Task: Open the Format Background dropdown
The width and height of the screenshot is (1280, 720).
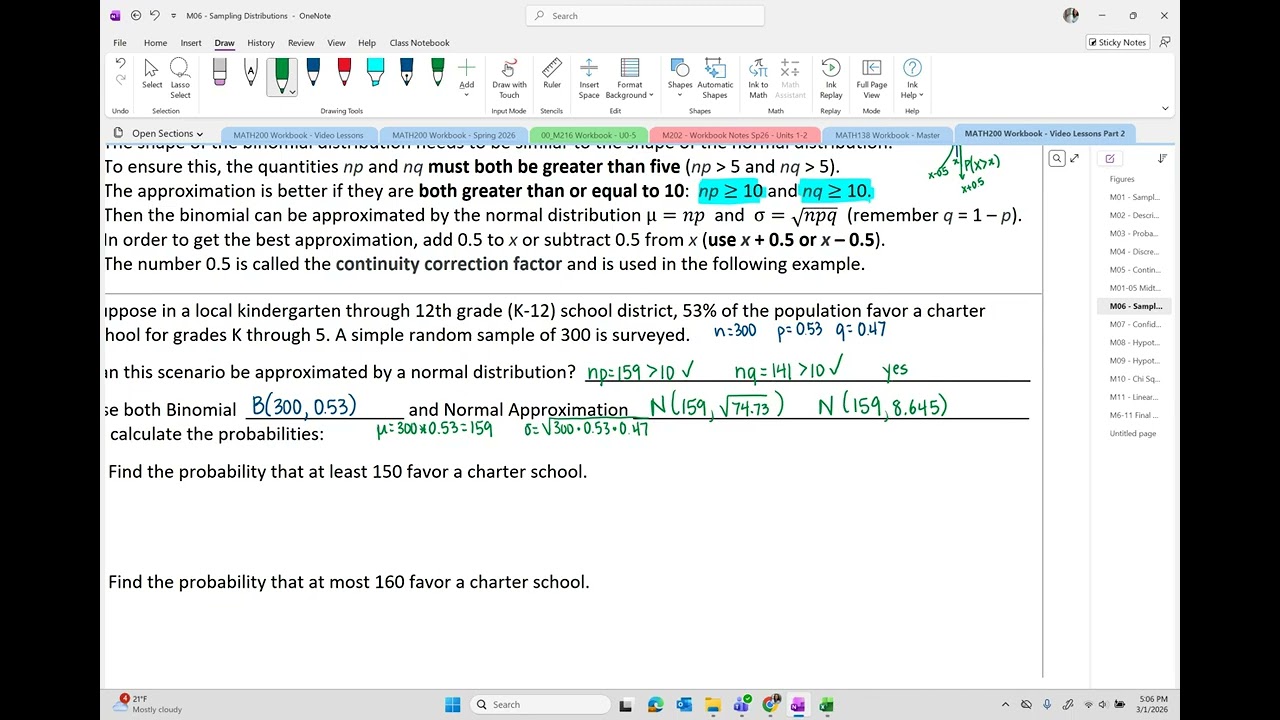Action: point(630,78)
